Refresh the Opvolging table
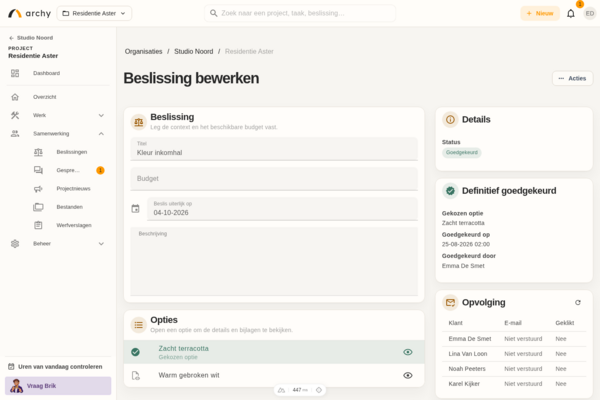600x400 pixels. (x=578, y=302)
